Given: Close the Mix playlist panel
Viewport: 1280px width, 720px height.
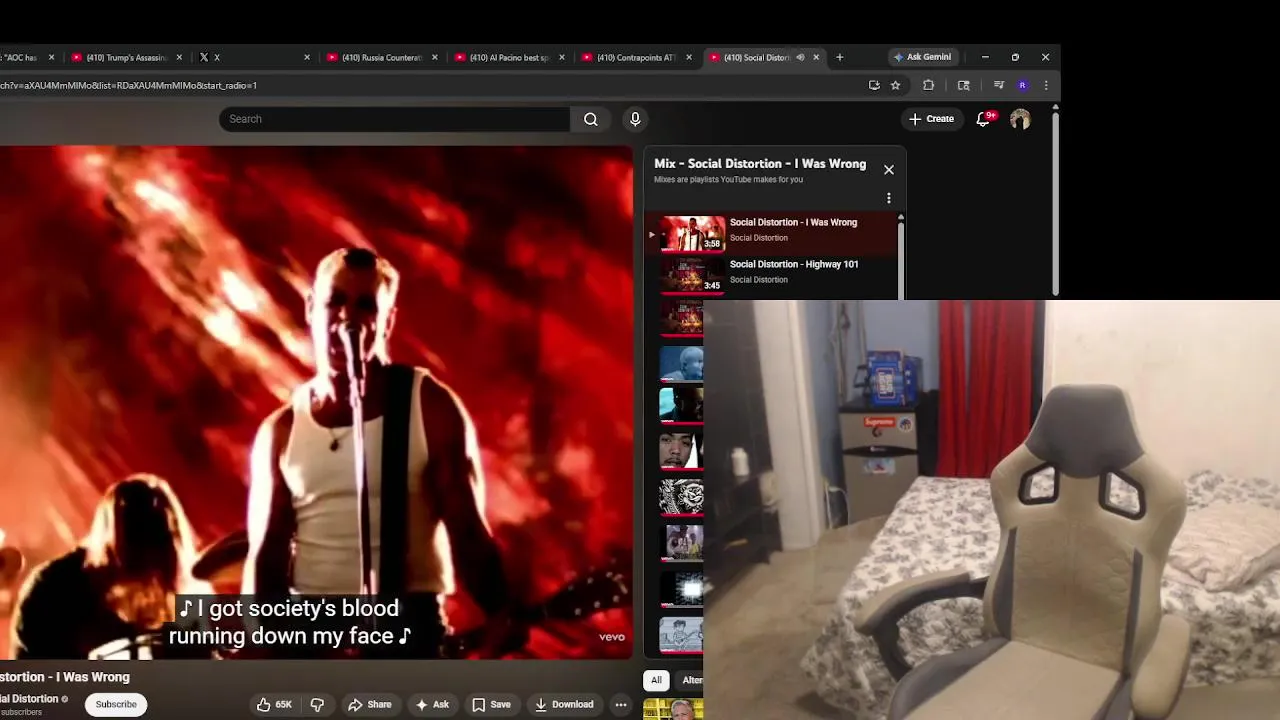Looking at the screenshot, I should 889,170.
